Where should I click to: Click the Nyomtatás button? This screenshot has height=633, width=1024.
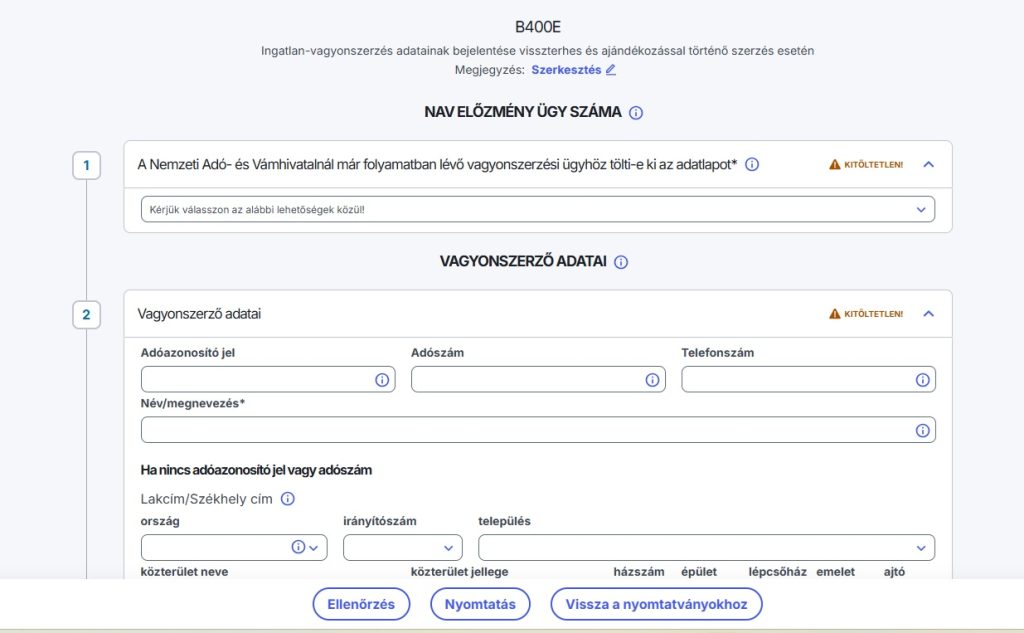(x=480, y=604)
